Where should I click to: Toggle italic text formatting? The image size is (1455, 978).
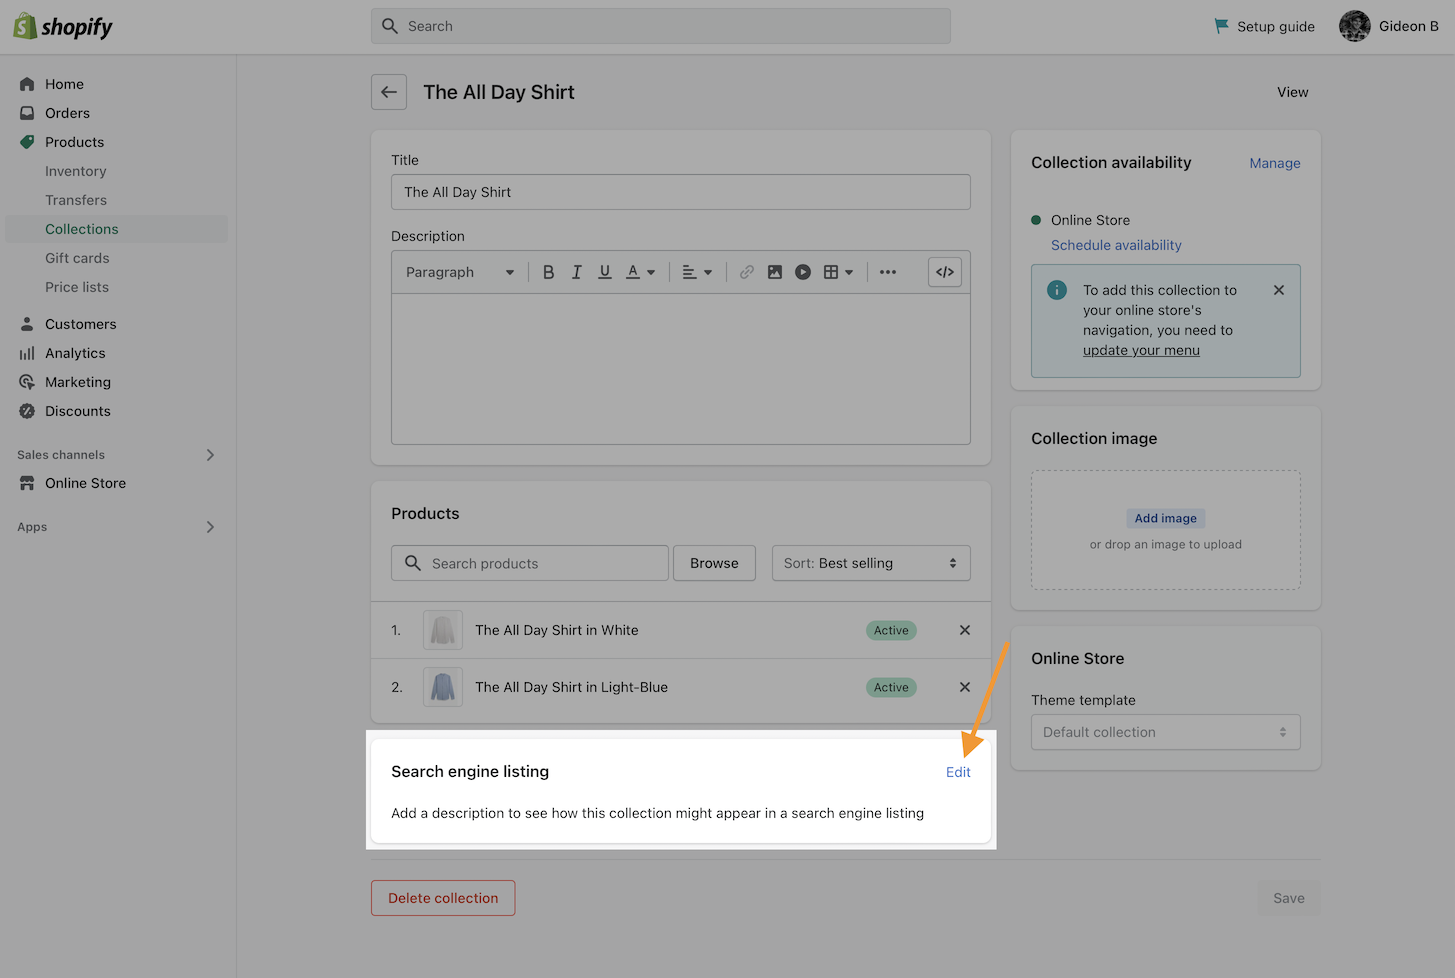point(577,272)
